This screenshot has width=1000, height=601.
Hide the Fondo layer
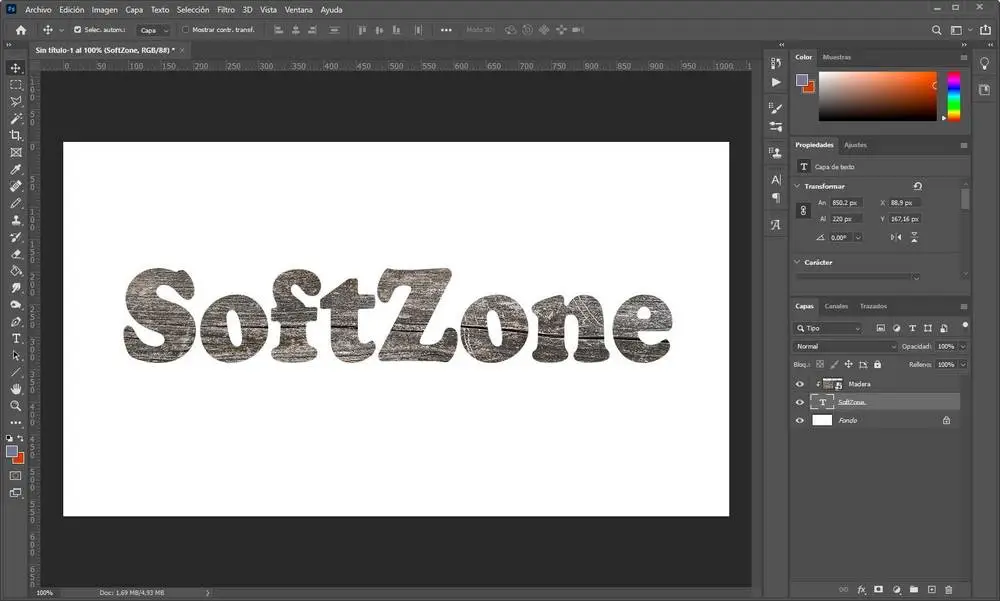[x=799, y=420]
